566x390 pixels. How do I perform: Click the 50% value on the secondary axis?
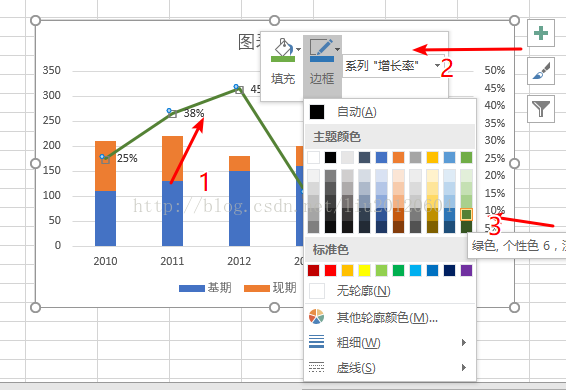495,70
